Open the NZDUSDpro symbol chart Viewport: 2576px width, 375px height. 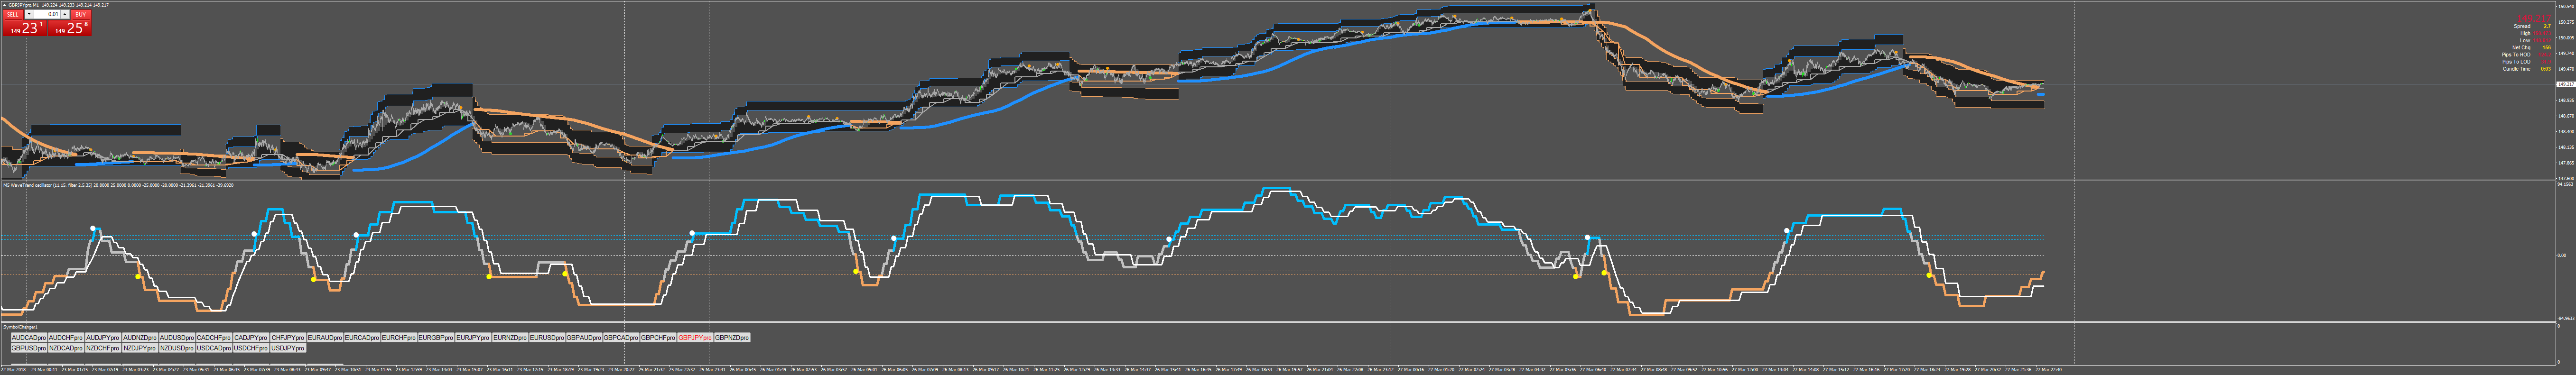pos(177,348)
